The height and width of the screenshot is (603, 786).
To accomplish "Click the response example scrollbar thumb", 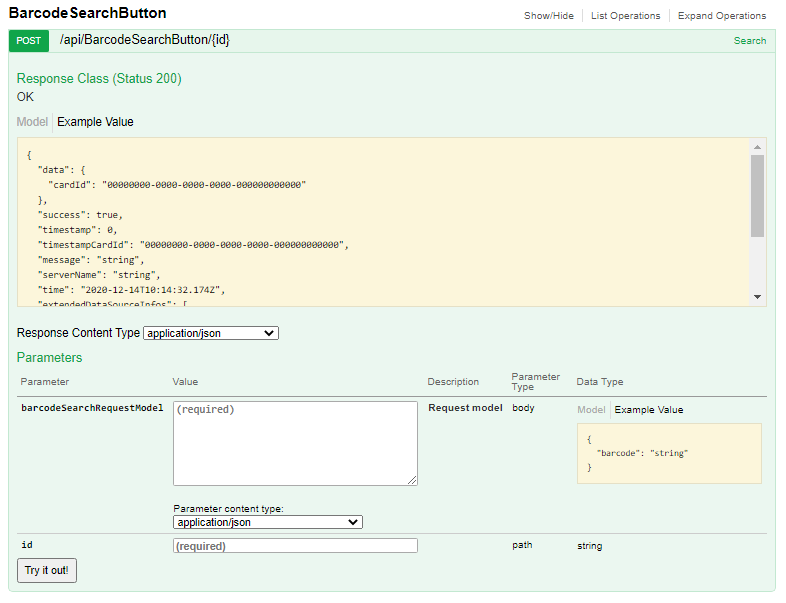I will tap(757, 195).
